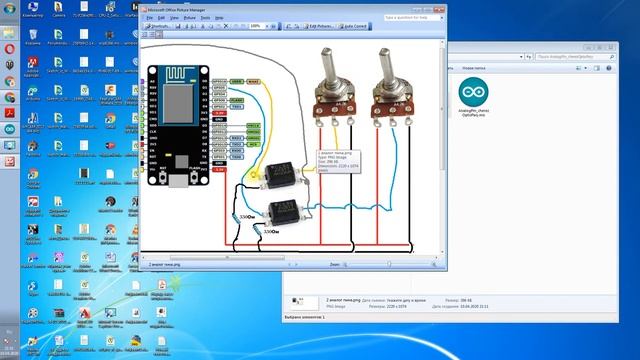
Task: Open the Arduino desktop shortcut
Action: 33,93
